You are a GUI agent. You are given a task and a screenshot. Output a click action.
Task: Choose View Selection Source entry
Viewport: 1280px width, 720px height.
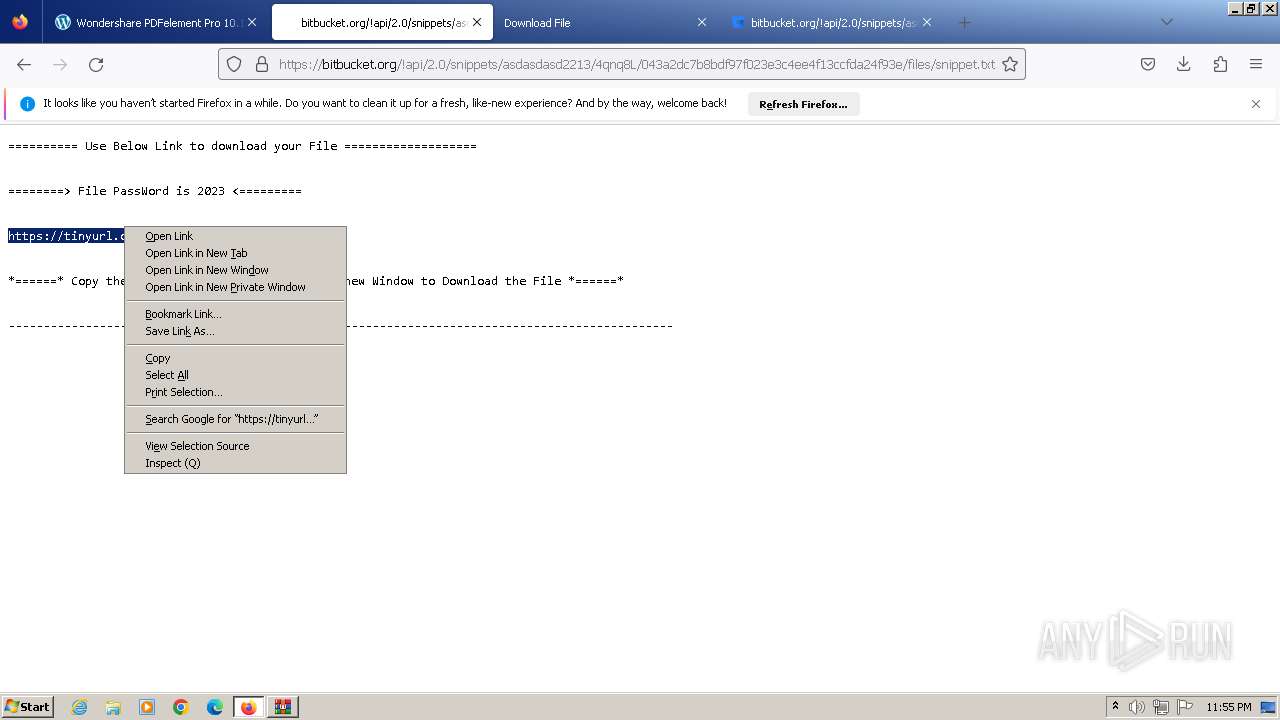[235, 446]
